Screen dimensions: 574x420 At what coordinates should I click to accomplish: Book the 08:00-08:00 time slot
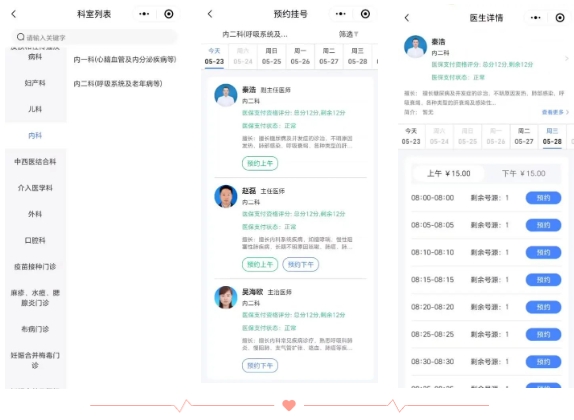click(x=543, y=198)
